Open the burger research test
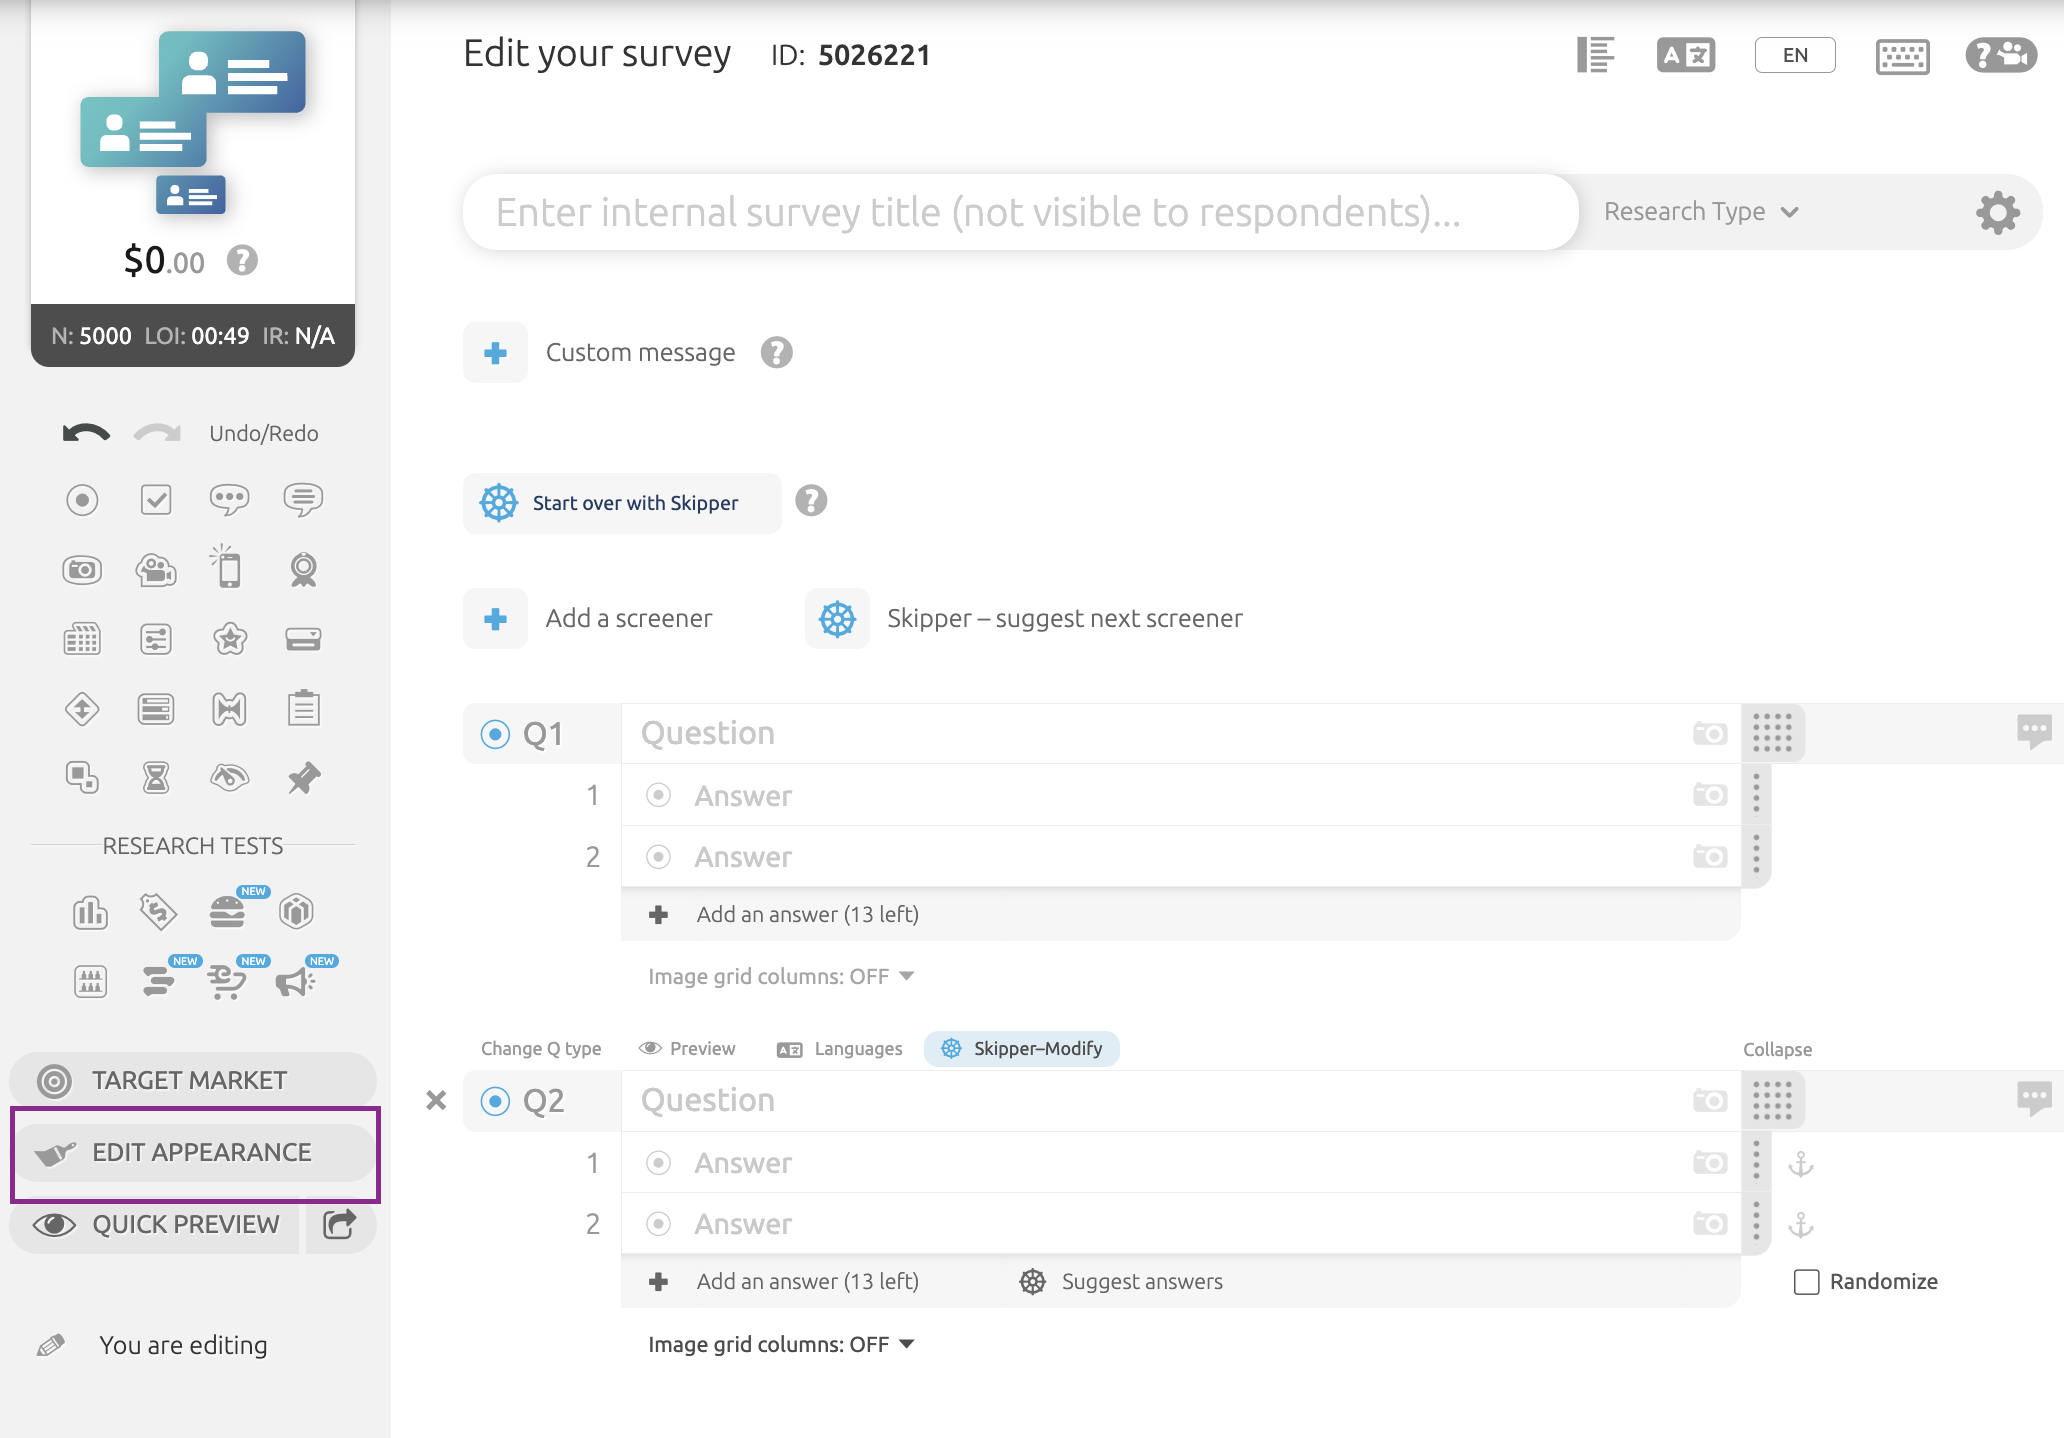The width and height of the screenshot is (2064, 1438). point(228,911)
